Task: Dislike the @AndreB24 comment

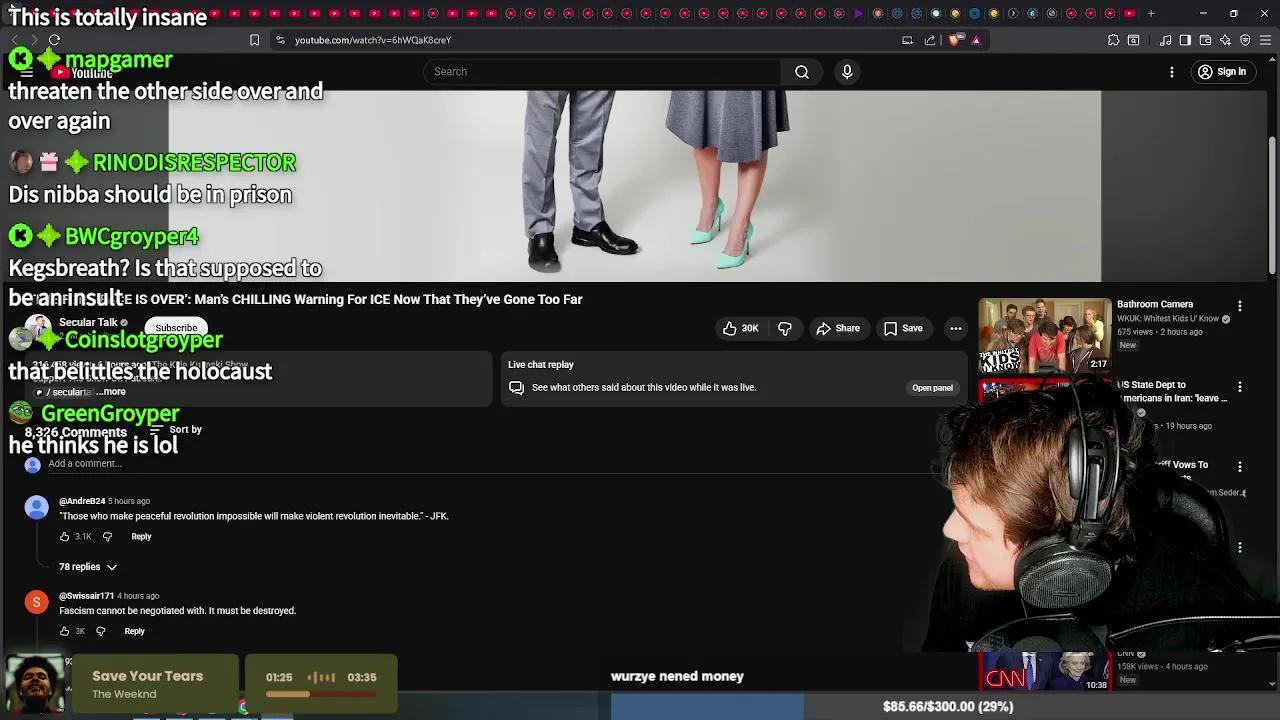Action: [107, 537]
